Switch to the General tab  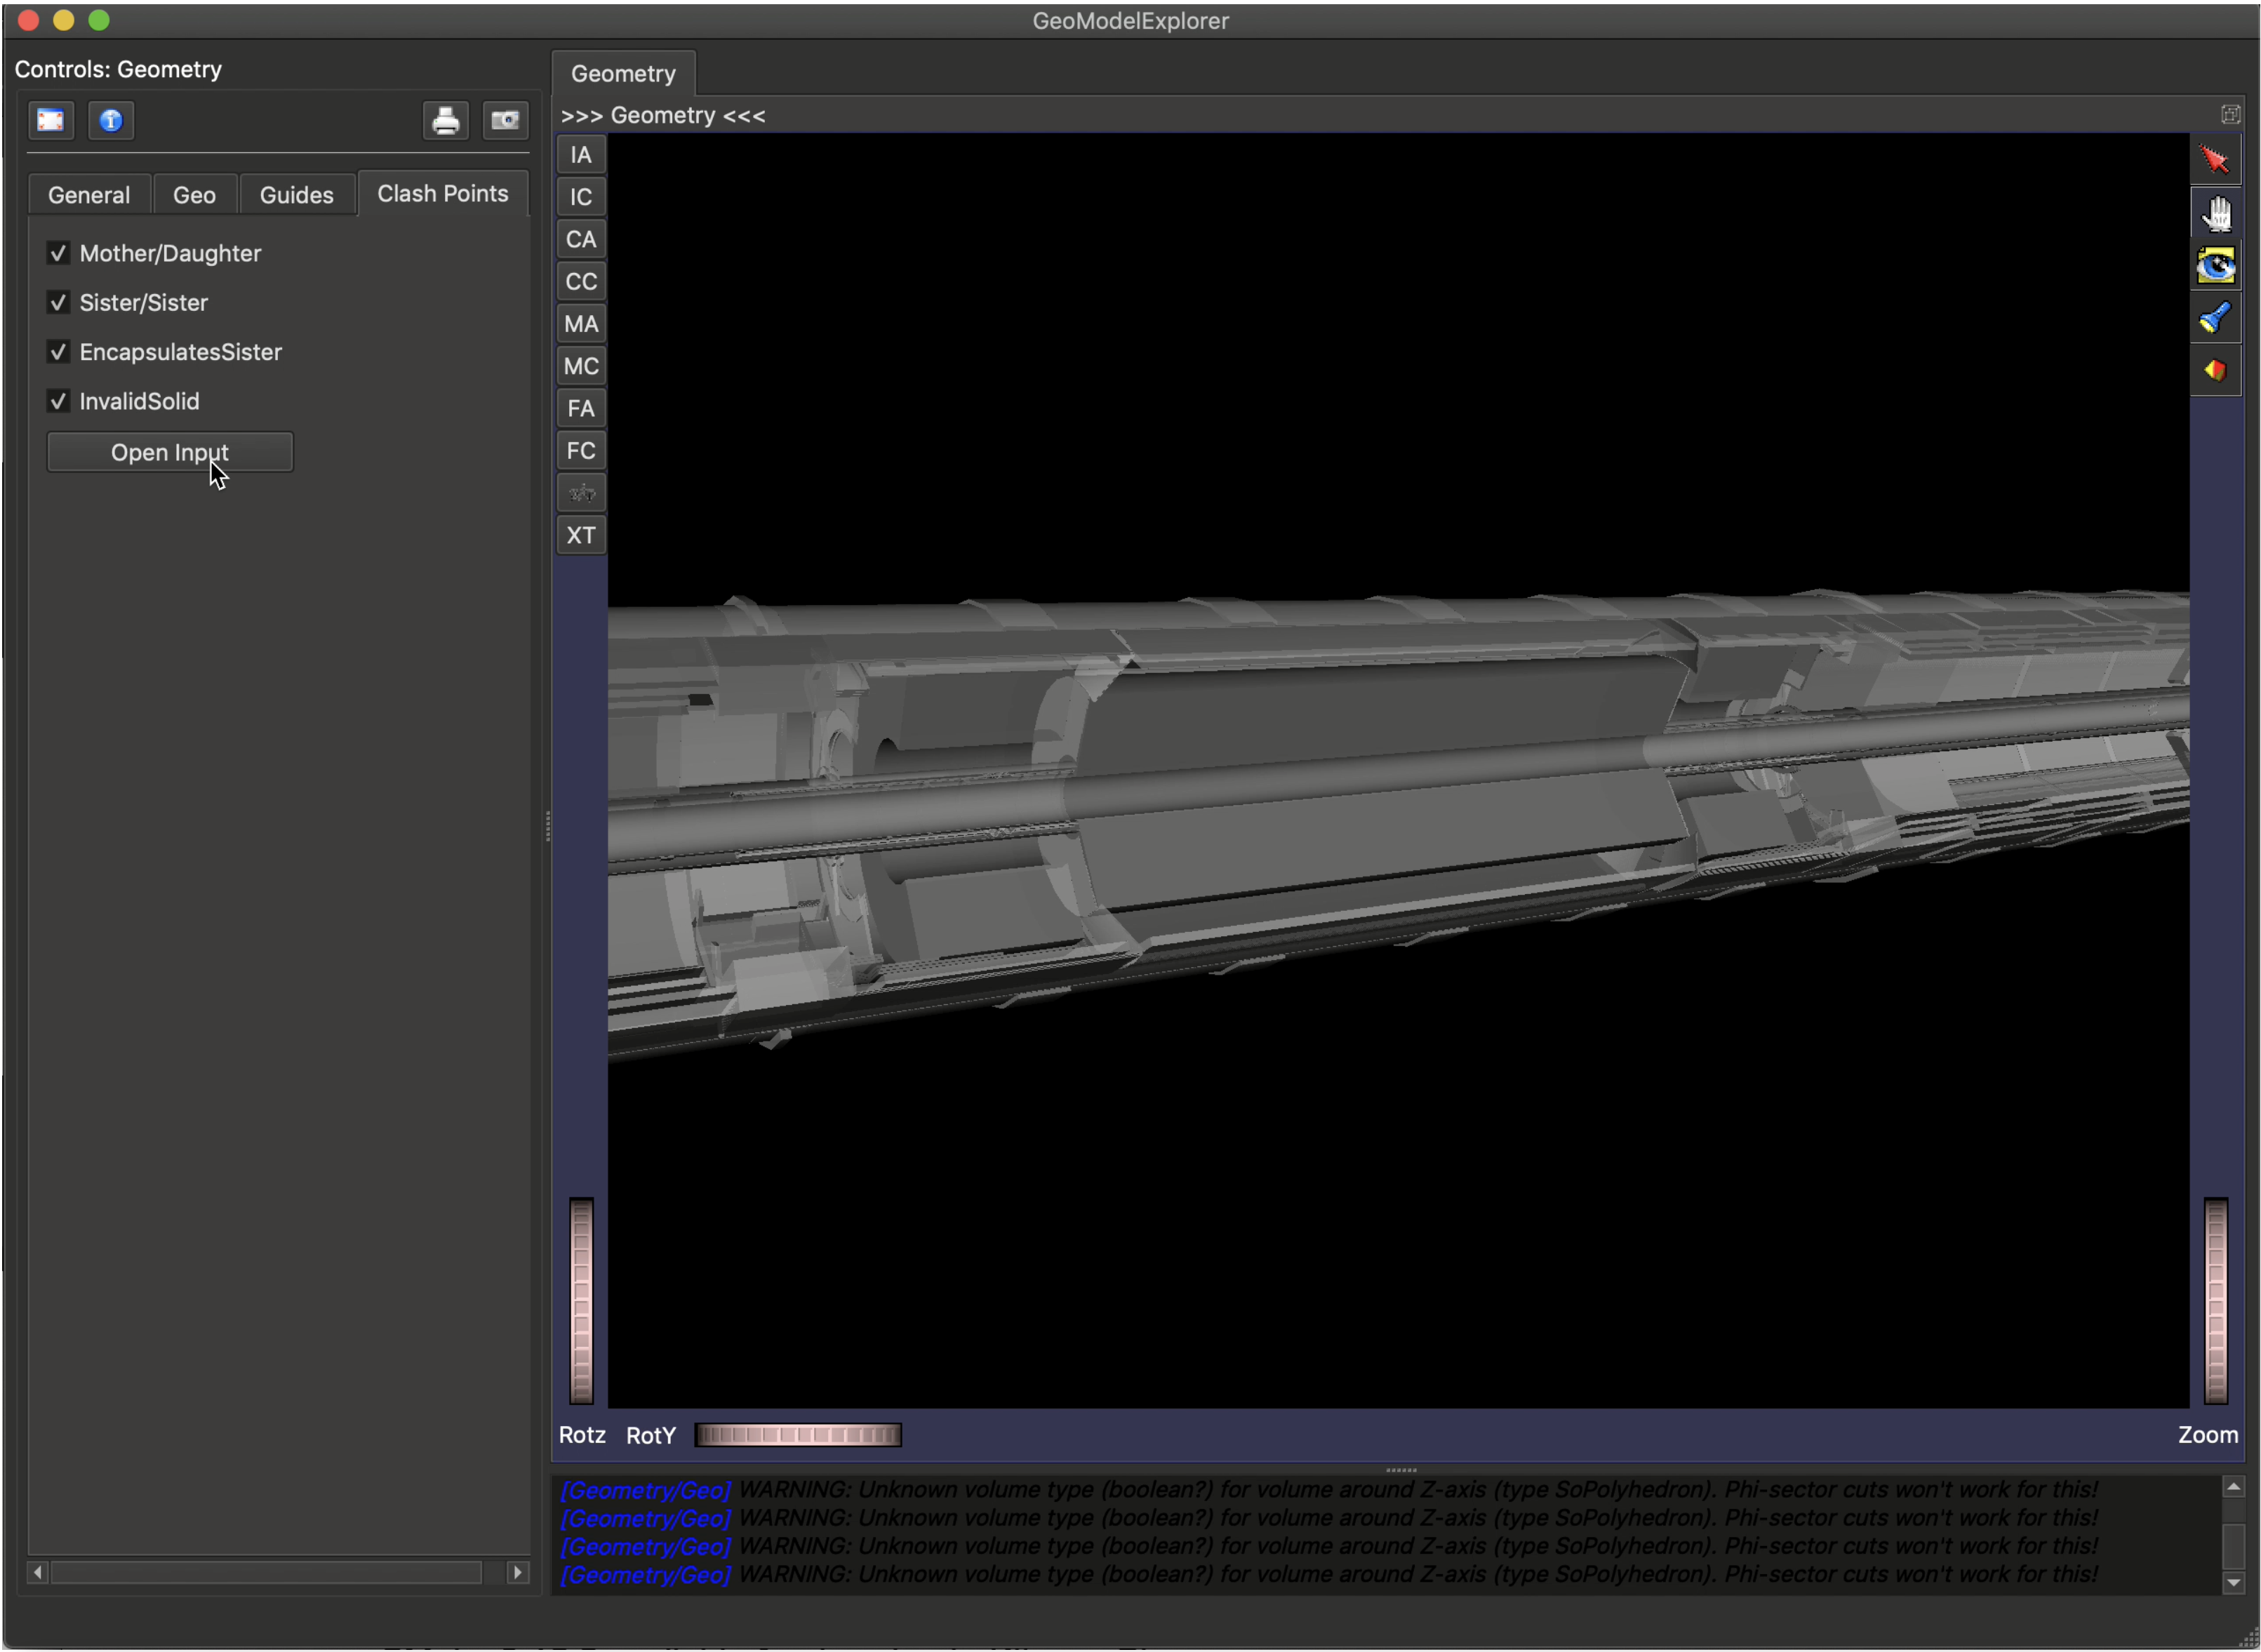click(89, 195)
